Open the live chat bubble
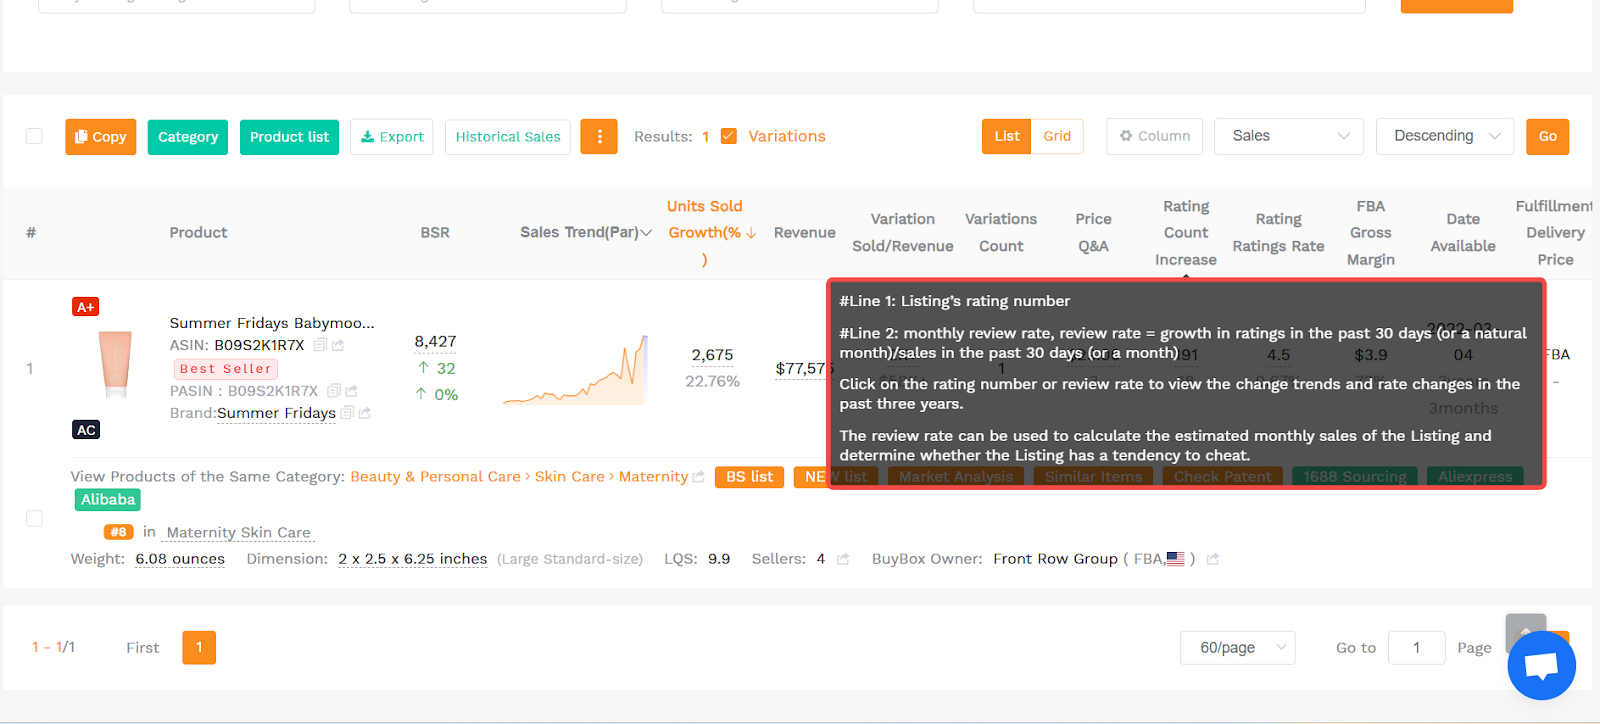Image resolution: width=1600 pixels, height=724 pixels. pyautogui.click(x=1541, y=665)
